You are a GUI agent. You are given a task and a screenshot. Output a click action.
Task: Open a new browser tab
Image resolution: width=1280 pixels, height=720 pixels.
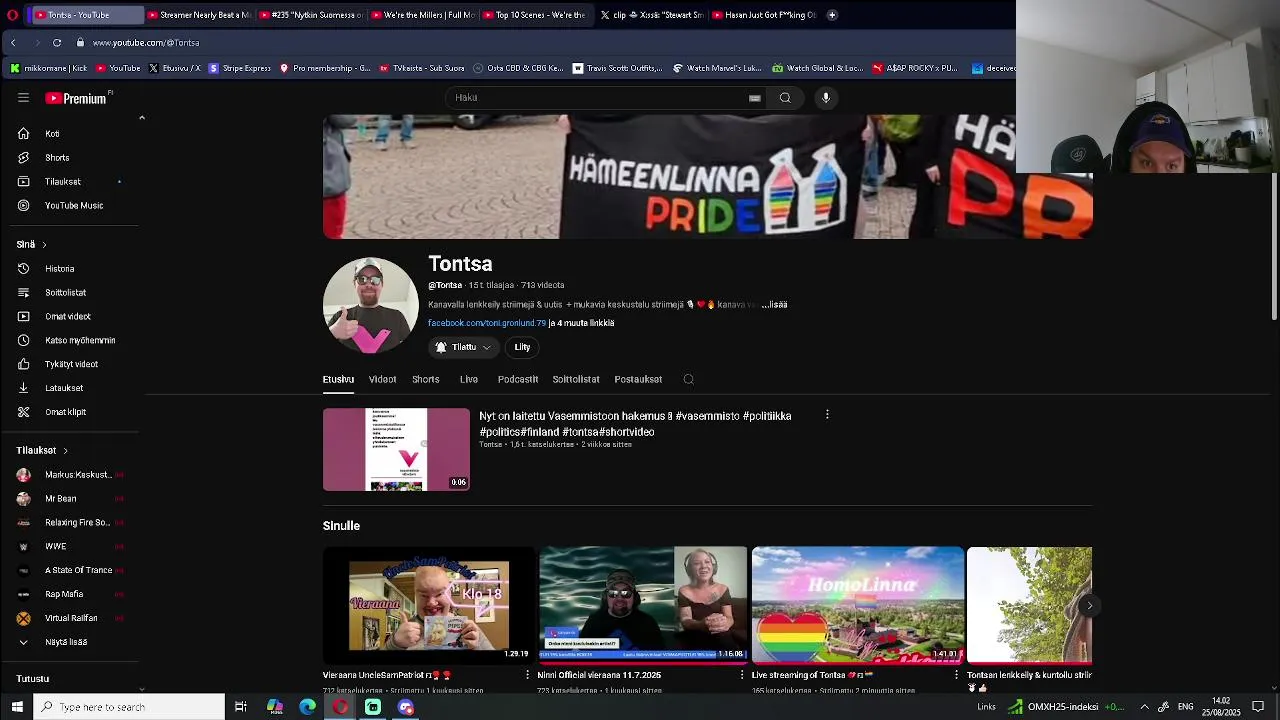point(832,15)
